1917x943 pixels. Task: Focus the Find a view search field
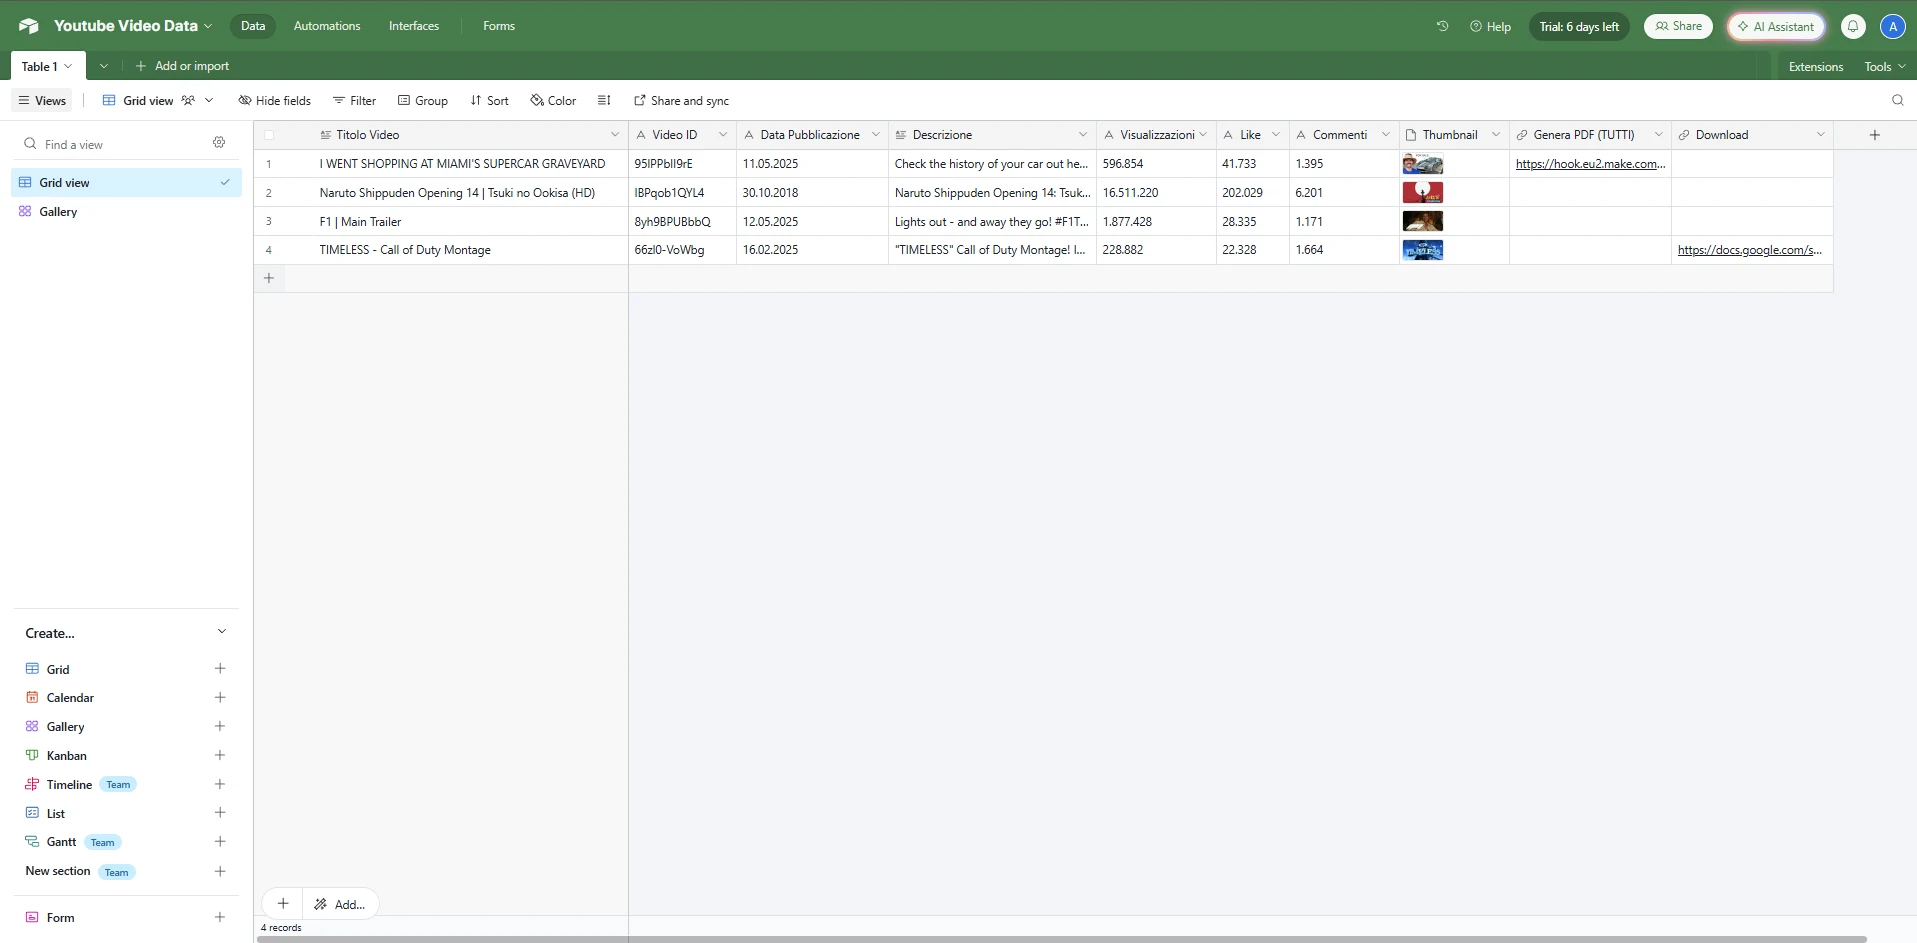(x=115, y=144)
